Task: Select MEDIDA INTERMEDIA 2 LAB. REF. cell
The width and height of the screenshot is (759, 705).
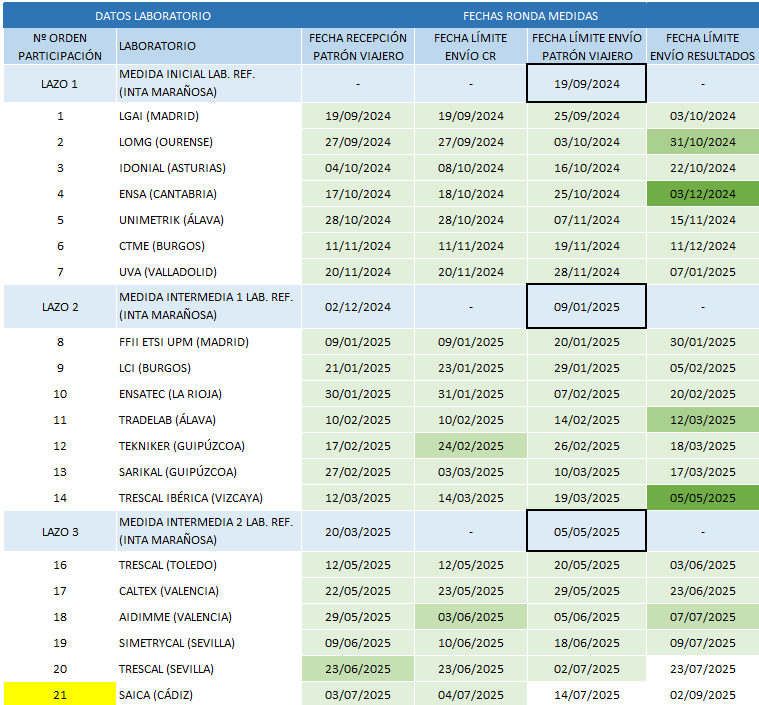Action: pos(209,532)
